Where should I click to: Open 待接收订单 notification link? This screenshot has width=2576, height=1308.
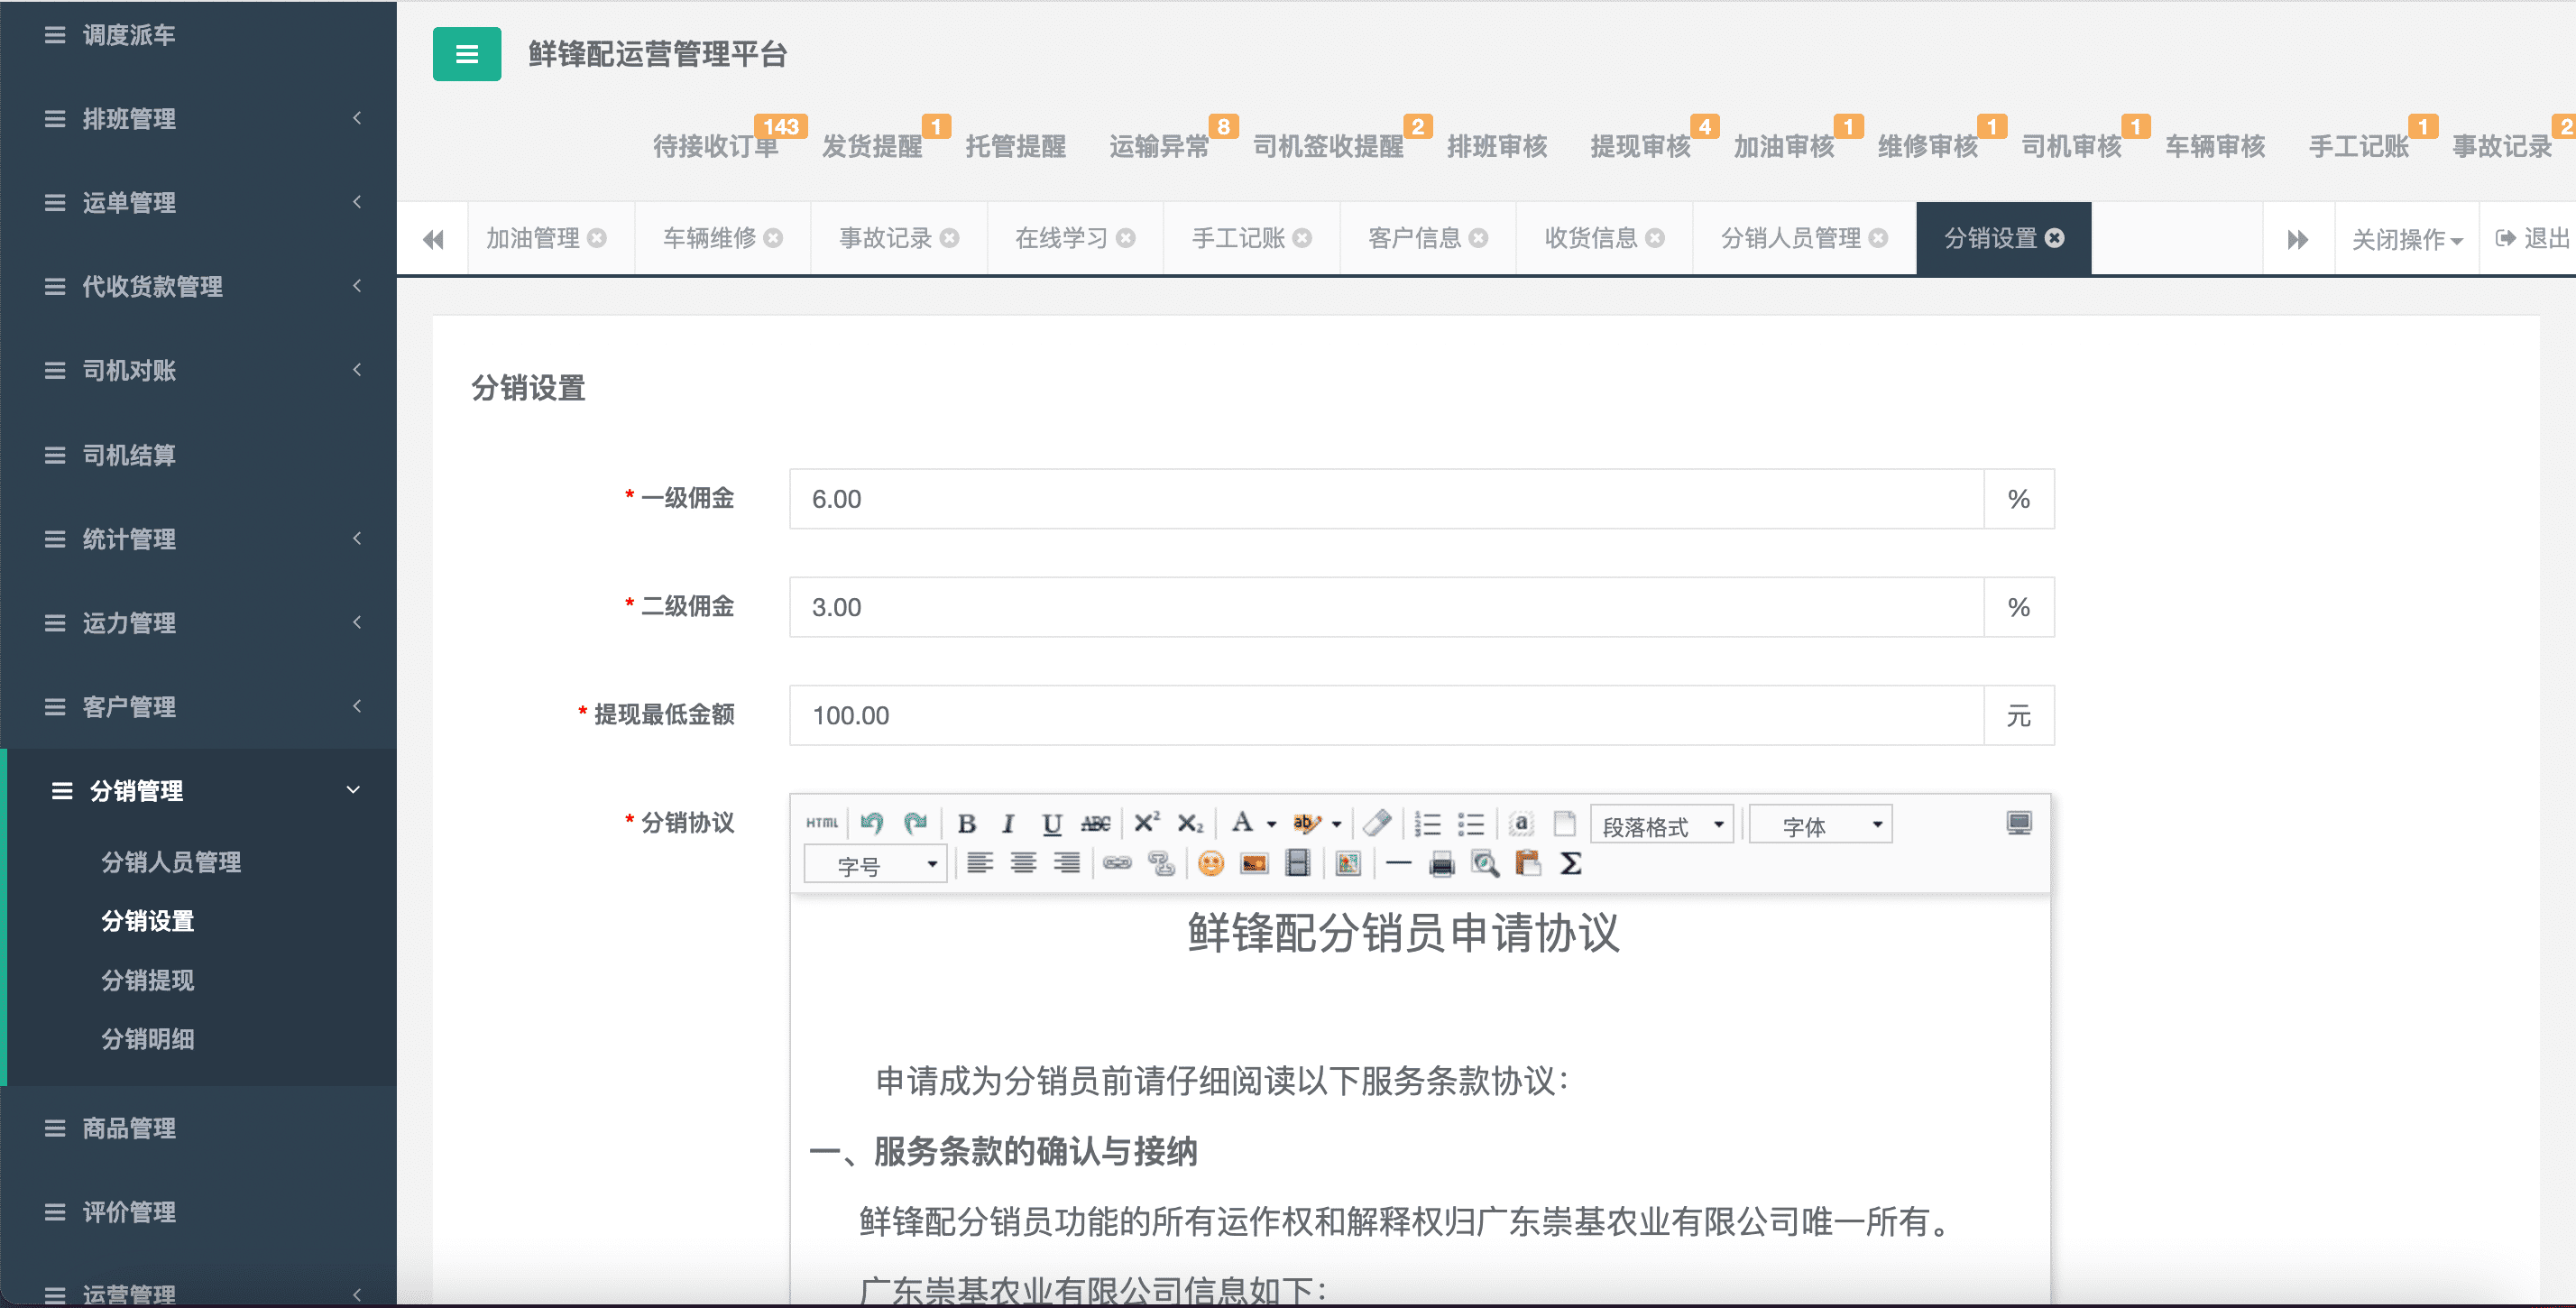pyautogui.click(x=716, y=146)
